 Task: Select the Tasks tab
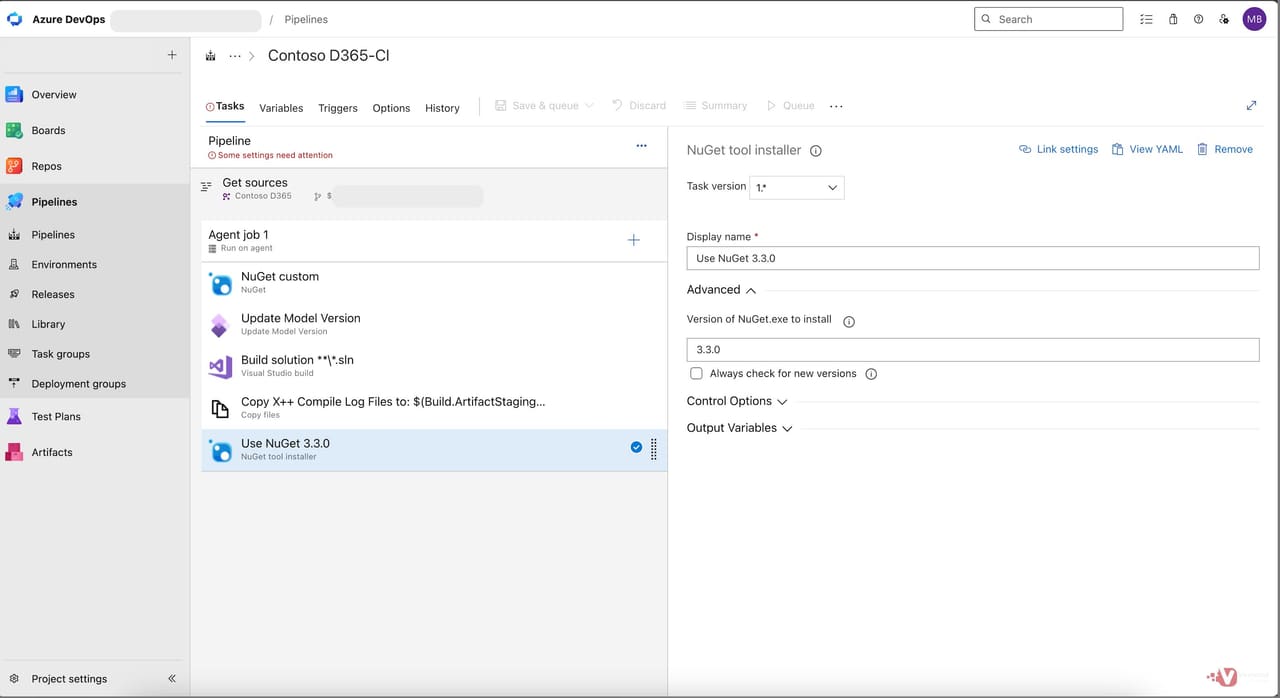coord(225,106)
